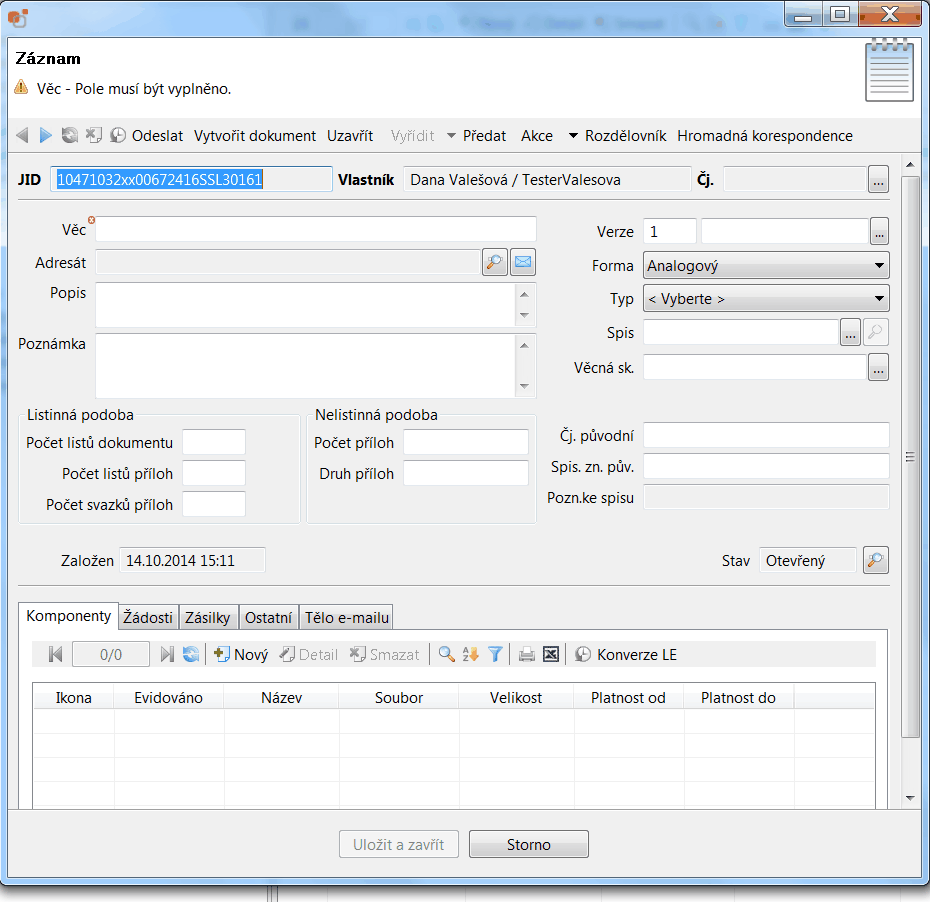Viewport: 930px width, 902px height.
Task: Click the notepad icon in header
Action: pos(889,70)
